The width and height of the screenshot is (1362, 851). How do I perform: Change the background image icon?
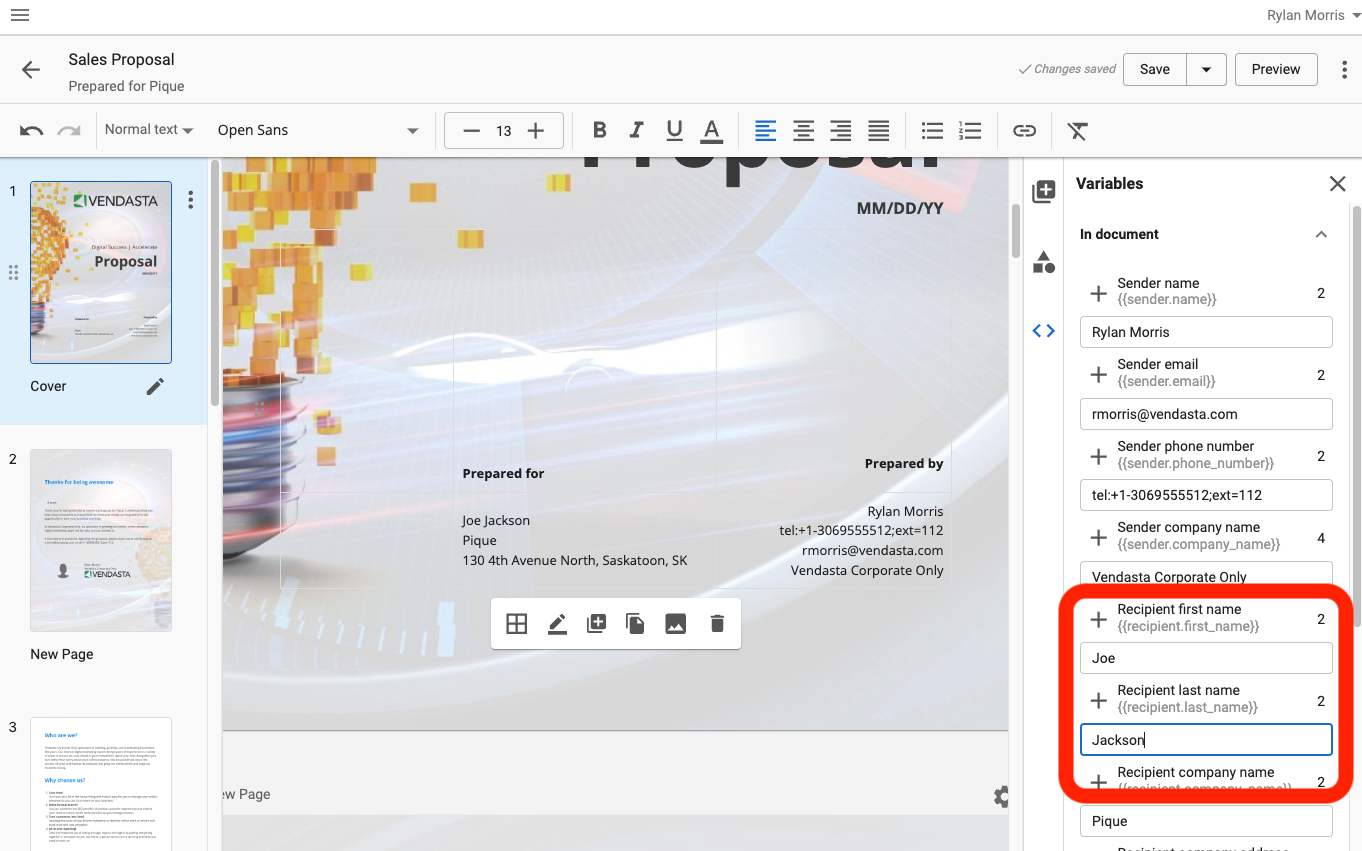(x=676, y=624)
